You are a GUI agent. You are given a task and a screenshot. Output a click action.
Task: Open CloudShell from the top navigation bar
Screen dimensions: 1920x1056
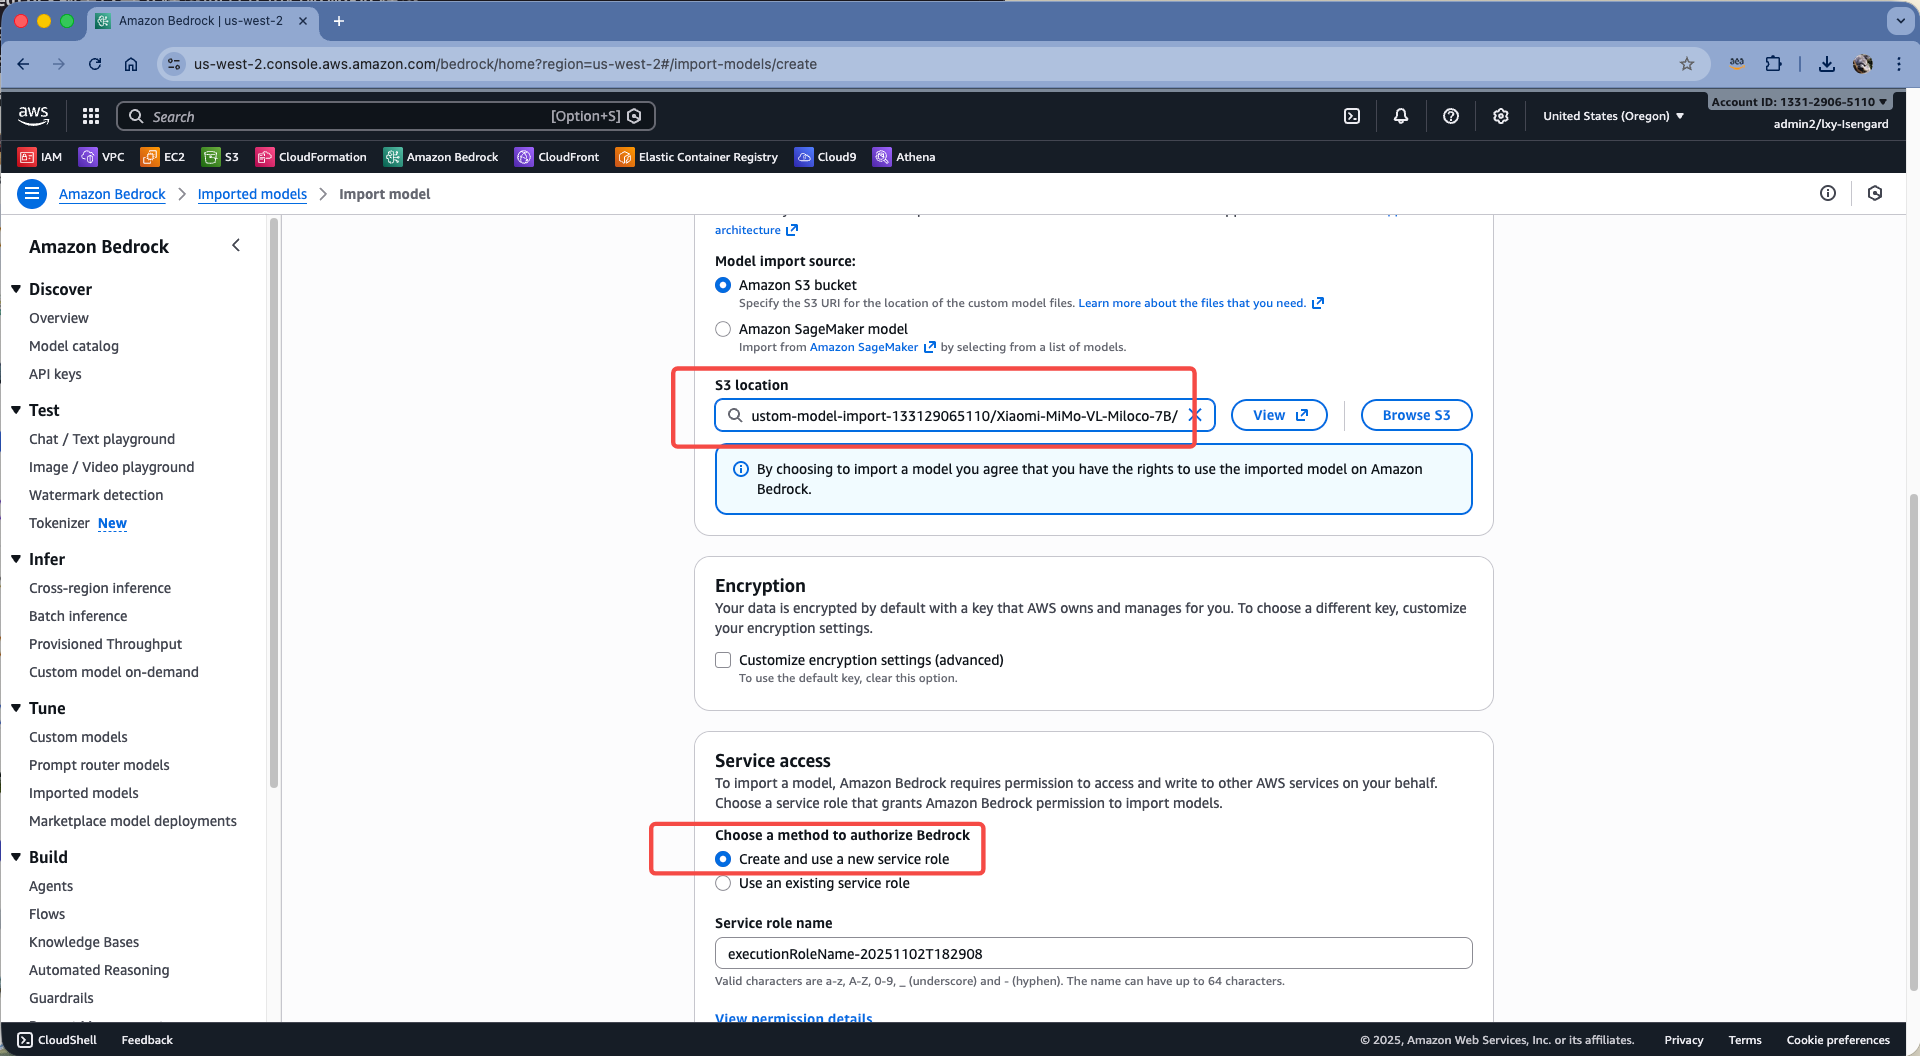point(1351,116)
